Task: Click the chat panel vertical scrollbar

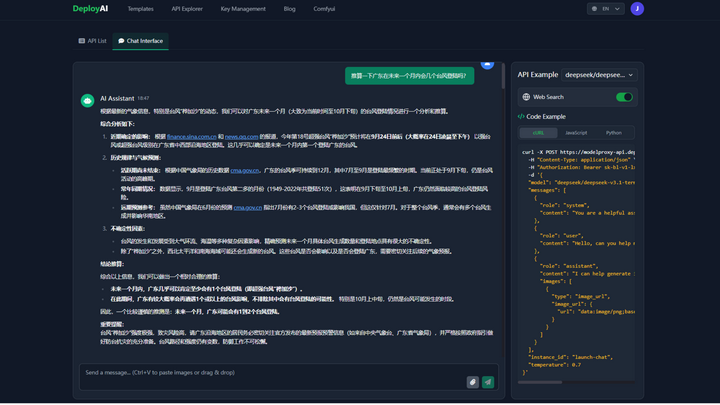Action: (x=503, y=76)
